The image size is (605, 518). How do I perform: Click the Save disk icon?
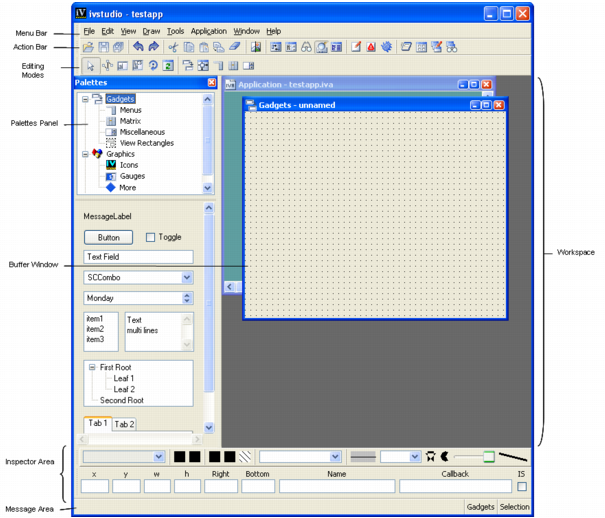coord(104,47)
